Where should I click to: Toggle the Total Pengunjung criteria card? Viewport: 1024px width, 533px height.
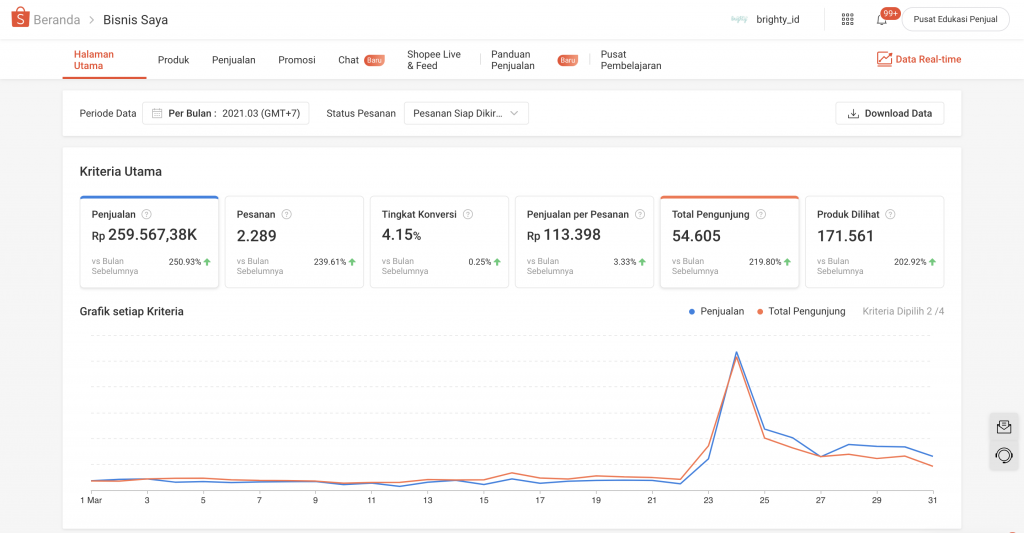(729, 242)
